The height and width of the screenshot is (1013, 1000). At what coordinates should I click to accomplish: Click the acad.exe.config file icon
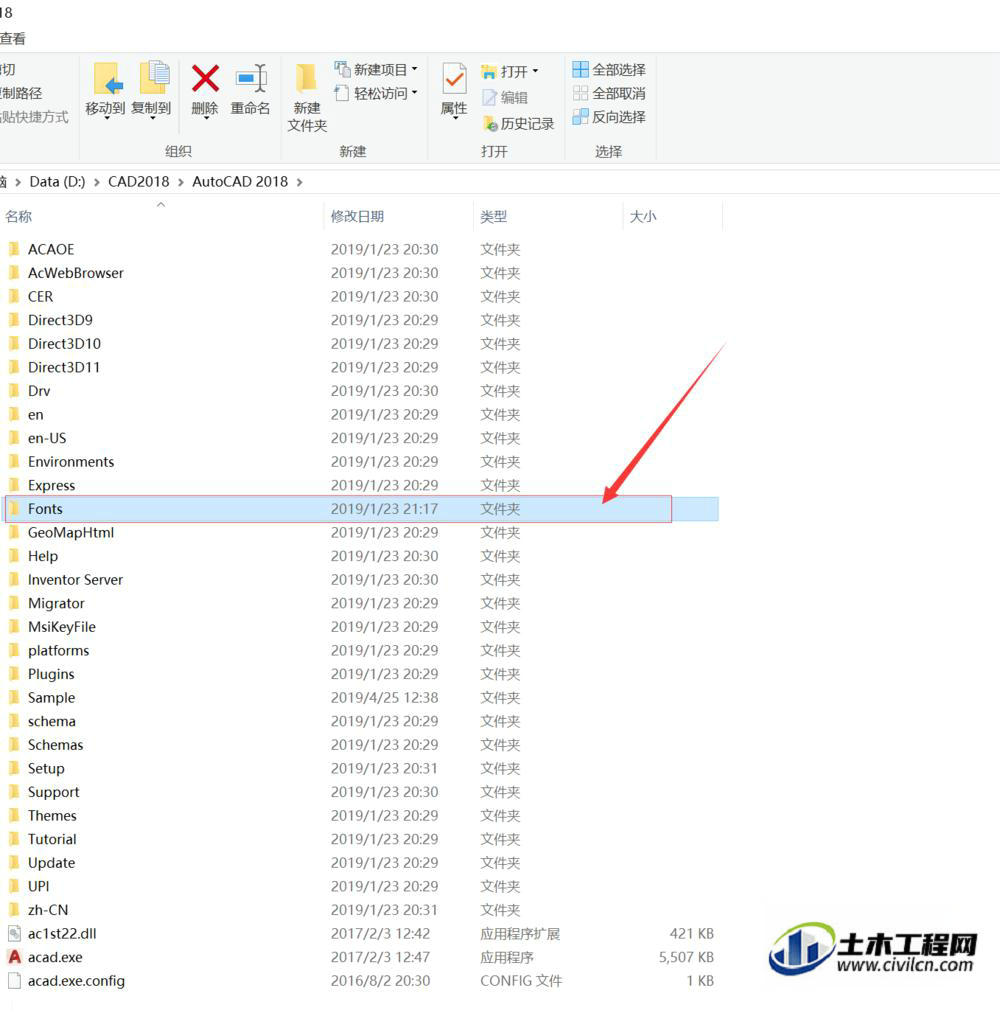(14, 981)
